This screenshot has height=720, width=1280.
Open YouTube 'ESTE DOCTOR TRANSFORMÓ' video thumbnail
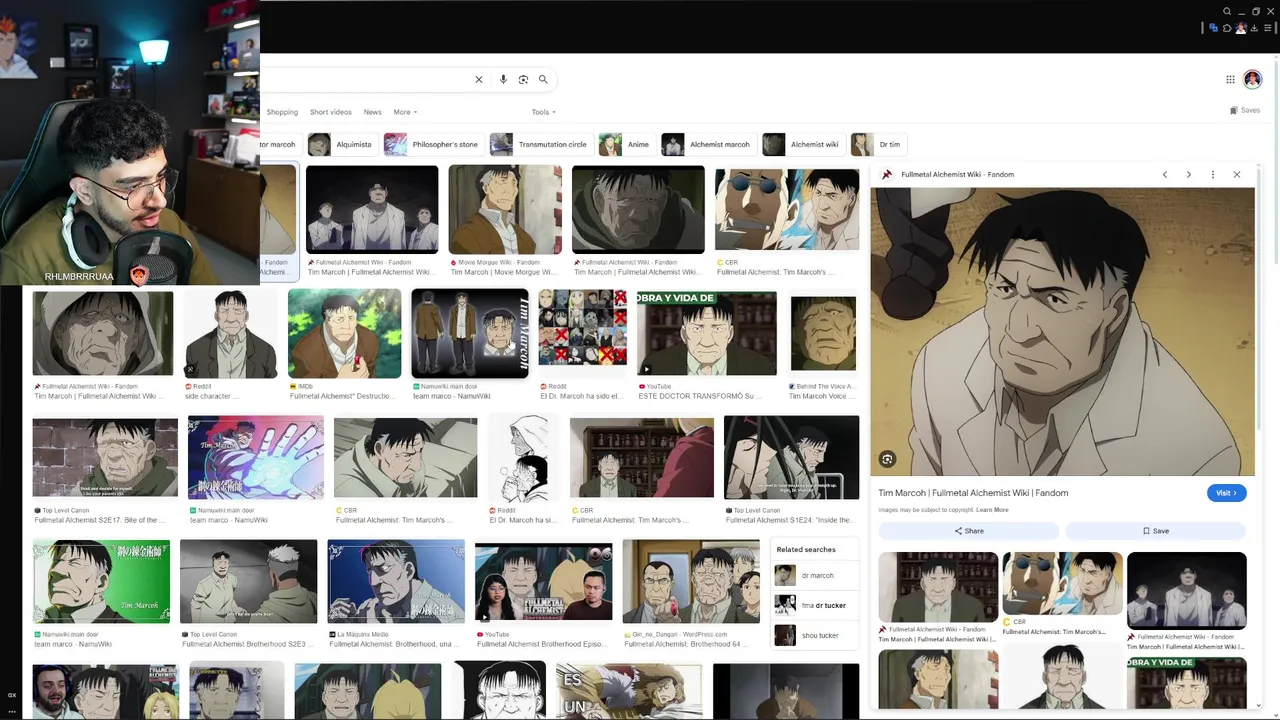click(707, 334)
